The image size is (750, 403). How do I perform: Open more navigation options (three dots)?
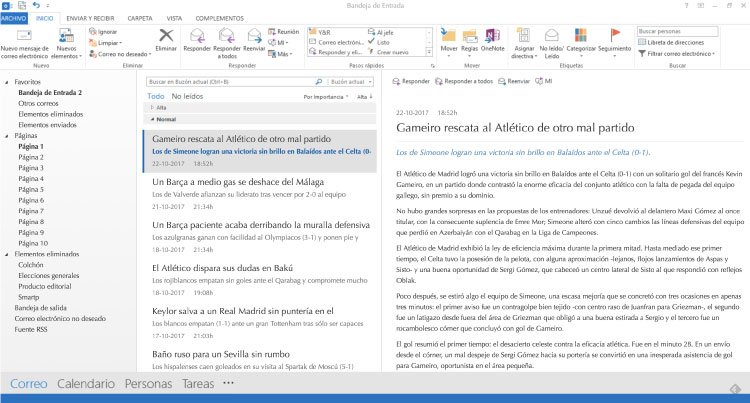pyautogui.click(x=228, y=383)
